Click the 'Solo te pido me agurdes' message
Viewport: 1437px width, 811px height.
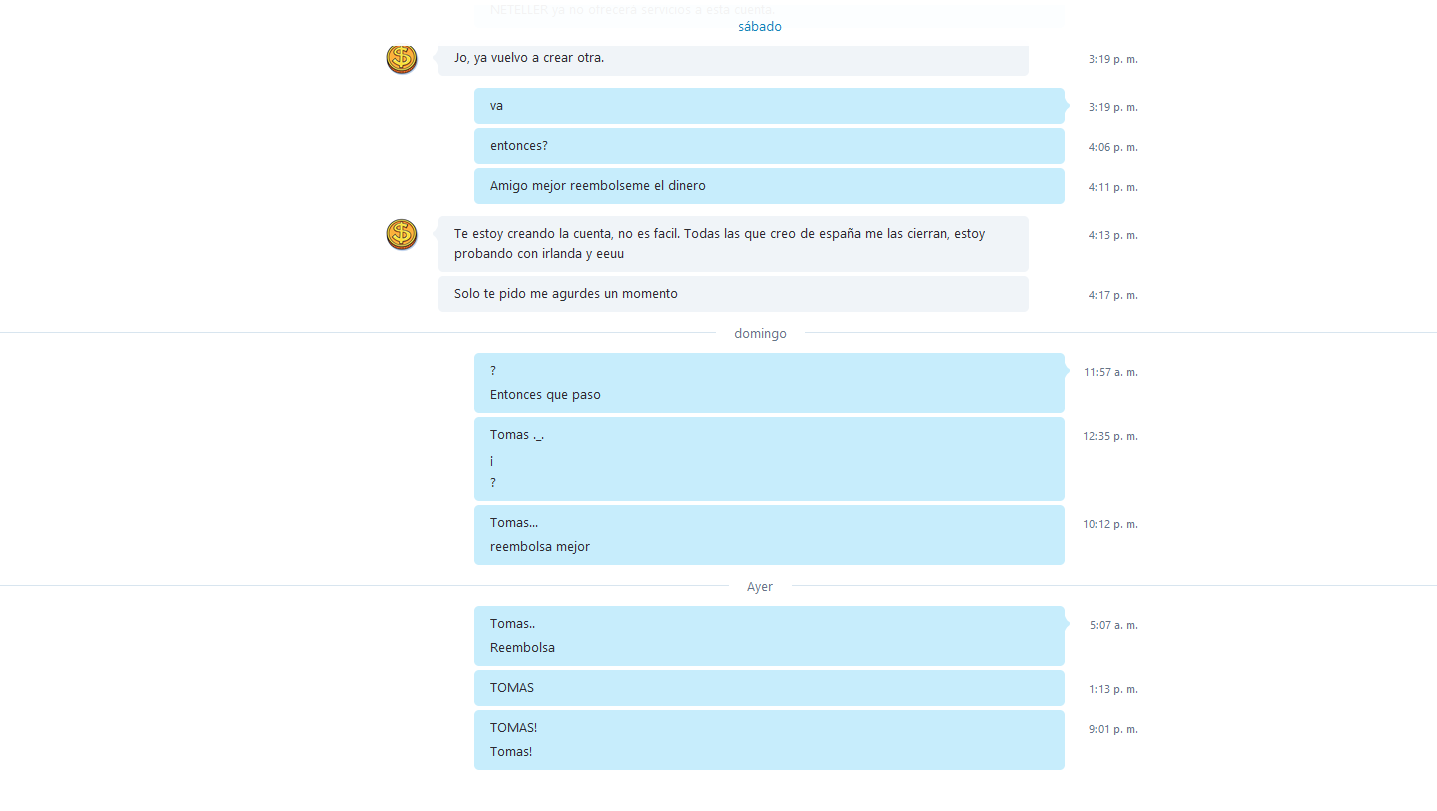click(733, 294)
